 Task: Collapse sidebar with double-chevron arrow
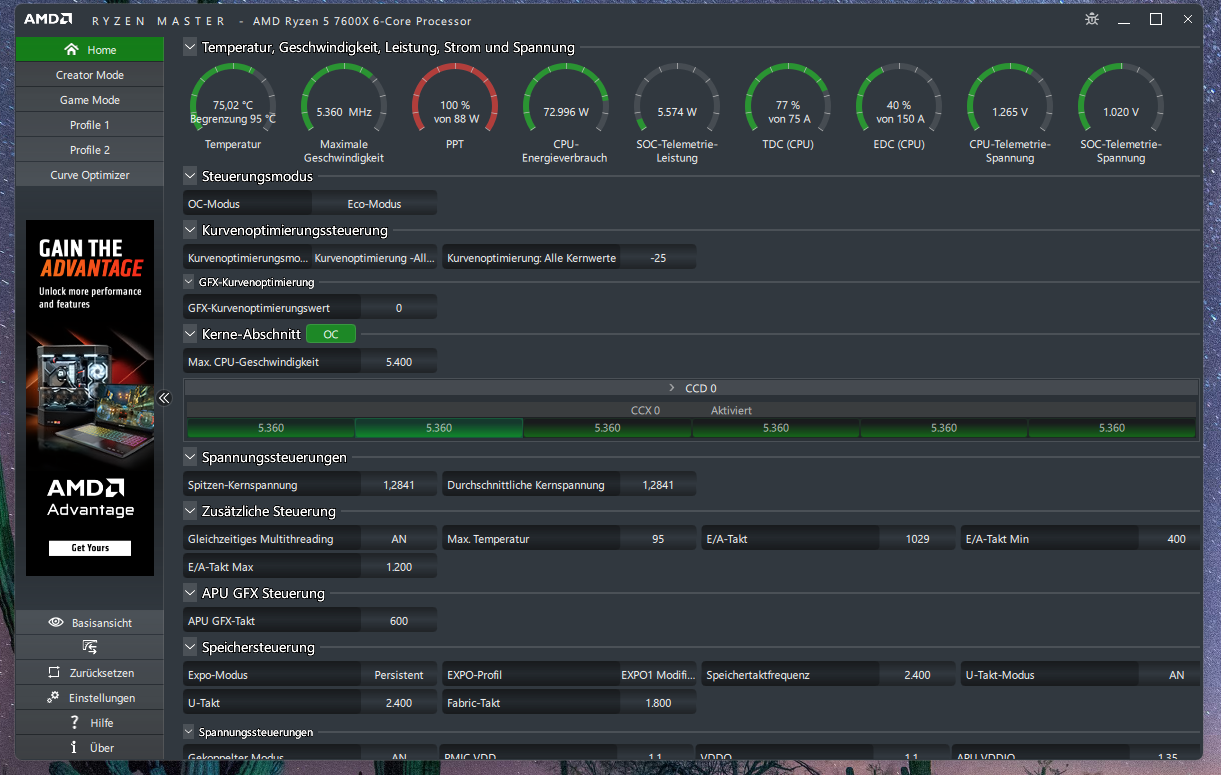165,398
